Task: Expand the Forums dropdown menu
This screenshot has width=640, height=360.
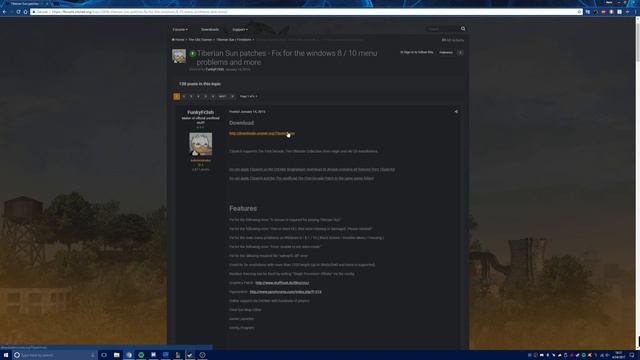Action: click(x=180, y=29)
